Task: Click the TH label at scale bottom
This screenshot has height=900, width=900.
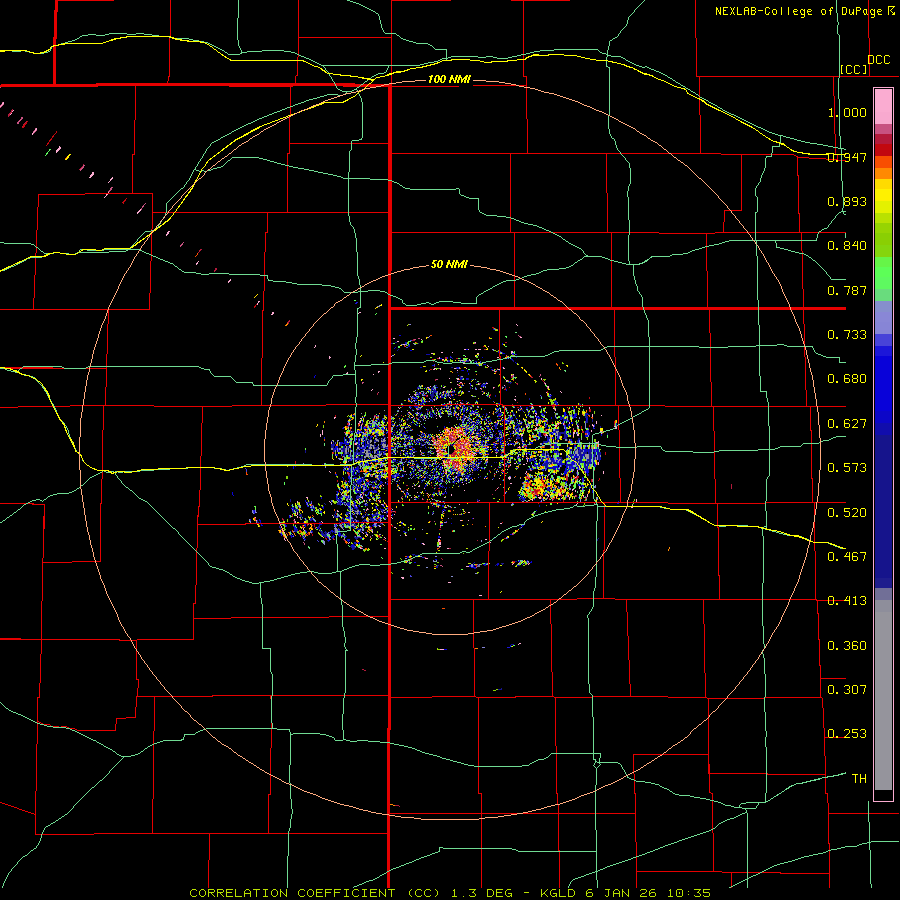Action: point(859,779)
